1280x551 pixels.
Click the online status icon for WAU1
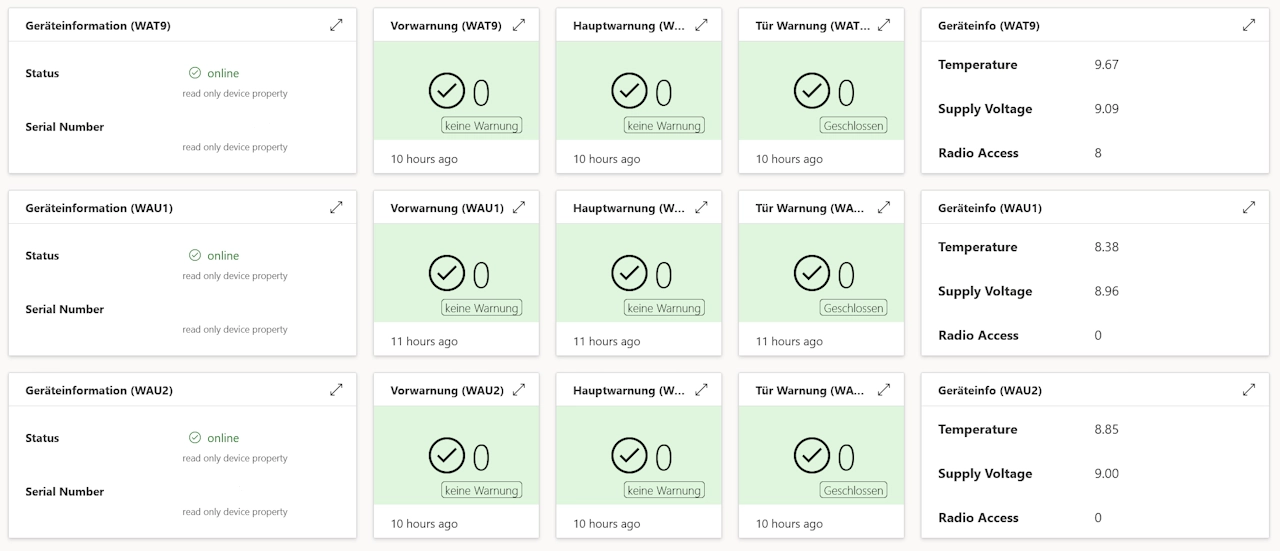195,255
